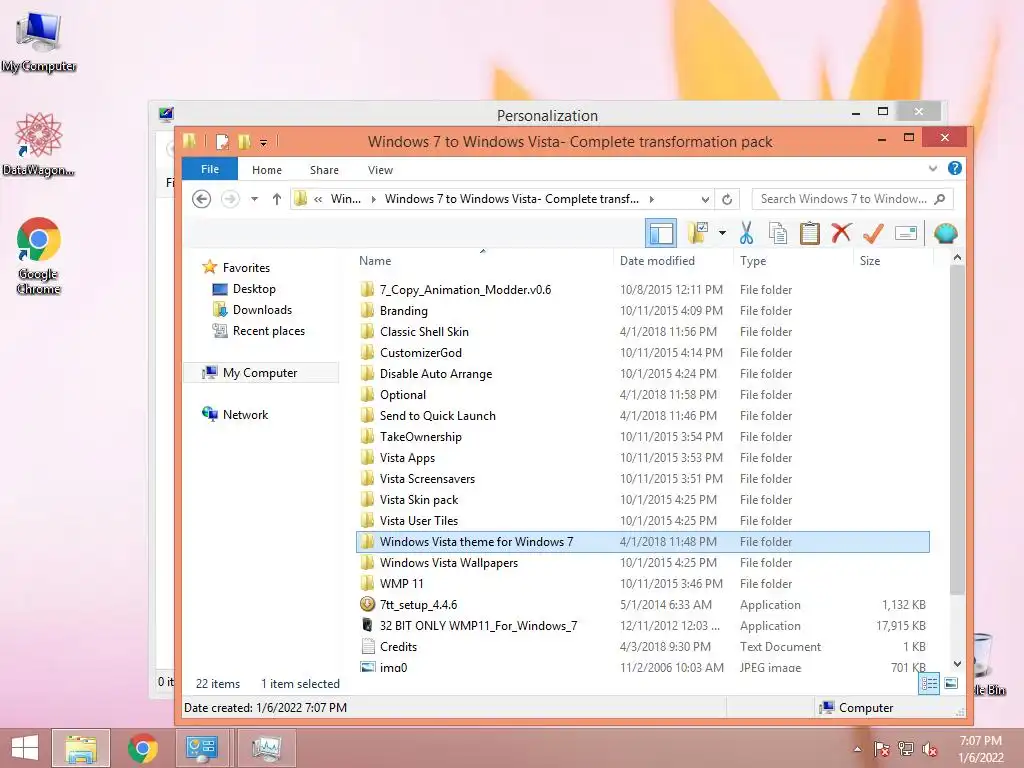
Task: Sort by the Type column header
Action: click(x=753, y=261)
